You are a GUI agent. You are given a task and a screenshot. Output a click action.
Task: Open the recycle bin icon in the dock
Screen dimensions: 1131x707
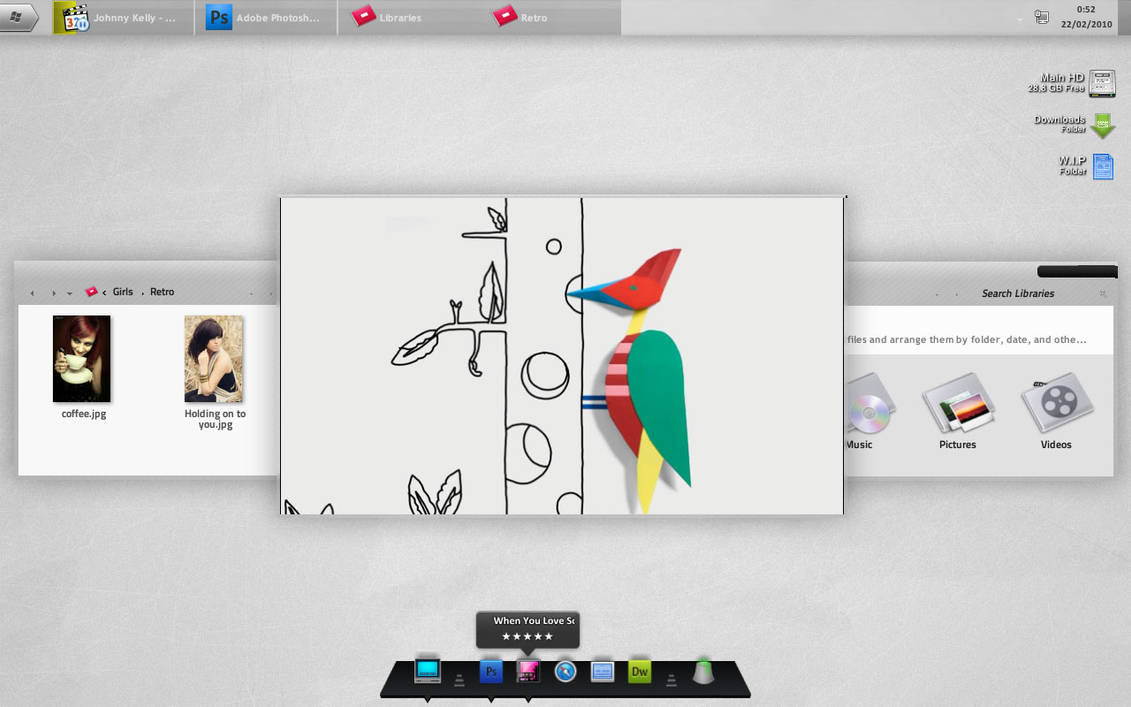(x=703, y=671)
